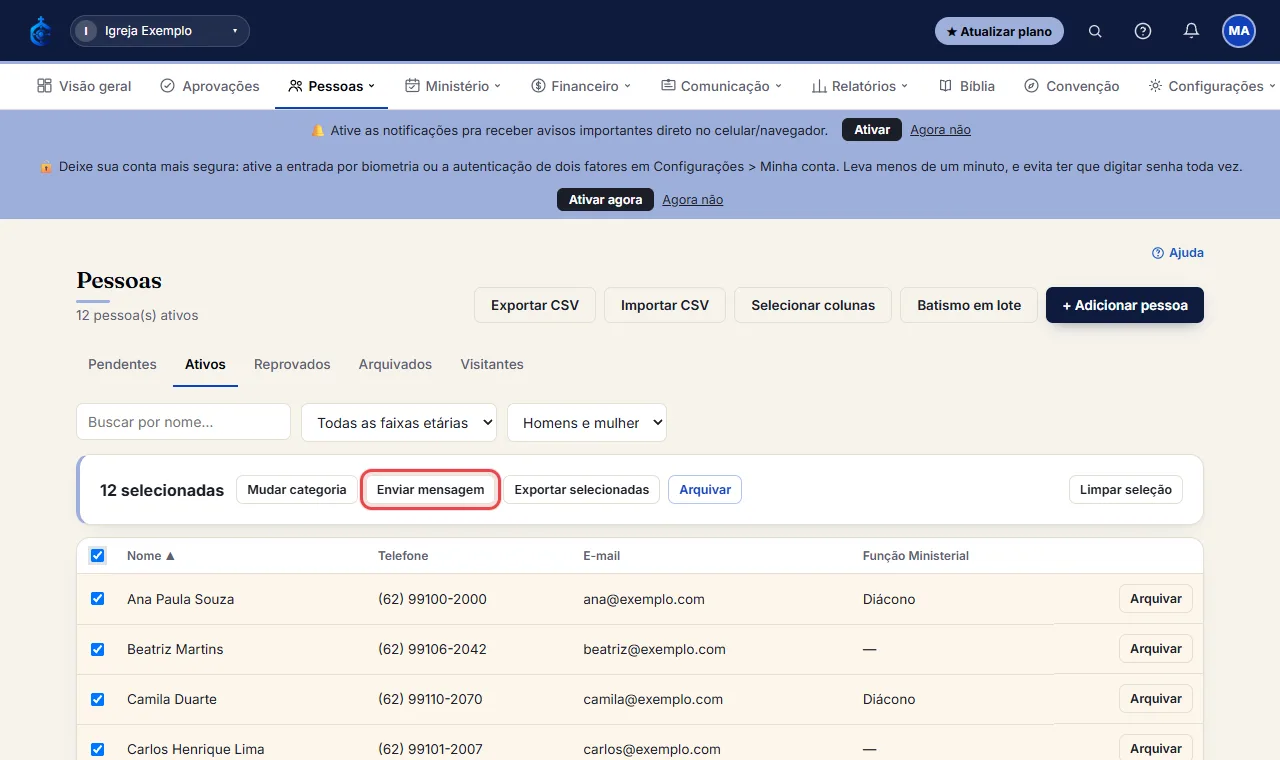Uncheck Carlos Henrique Lima row
This screenshot has height=760, width=1280.
(97, 749)
